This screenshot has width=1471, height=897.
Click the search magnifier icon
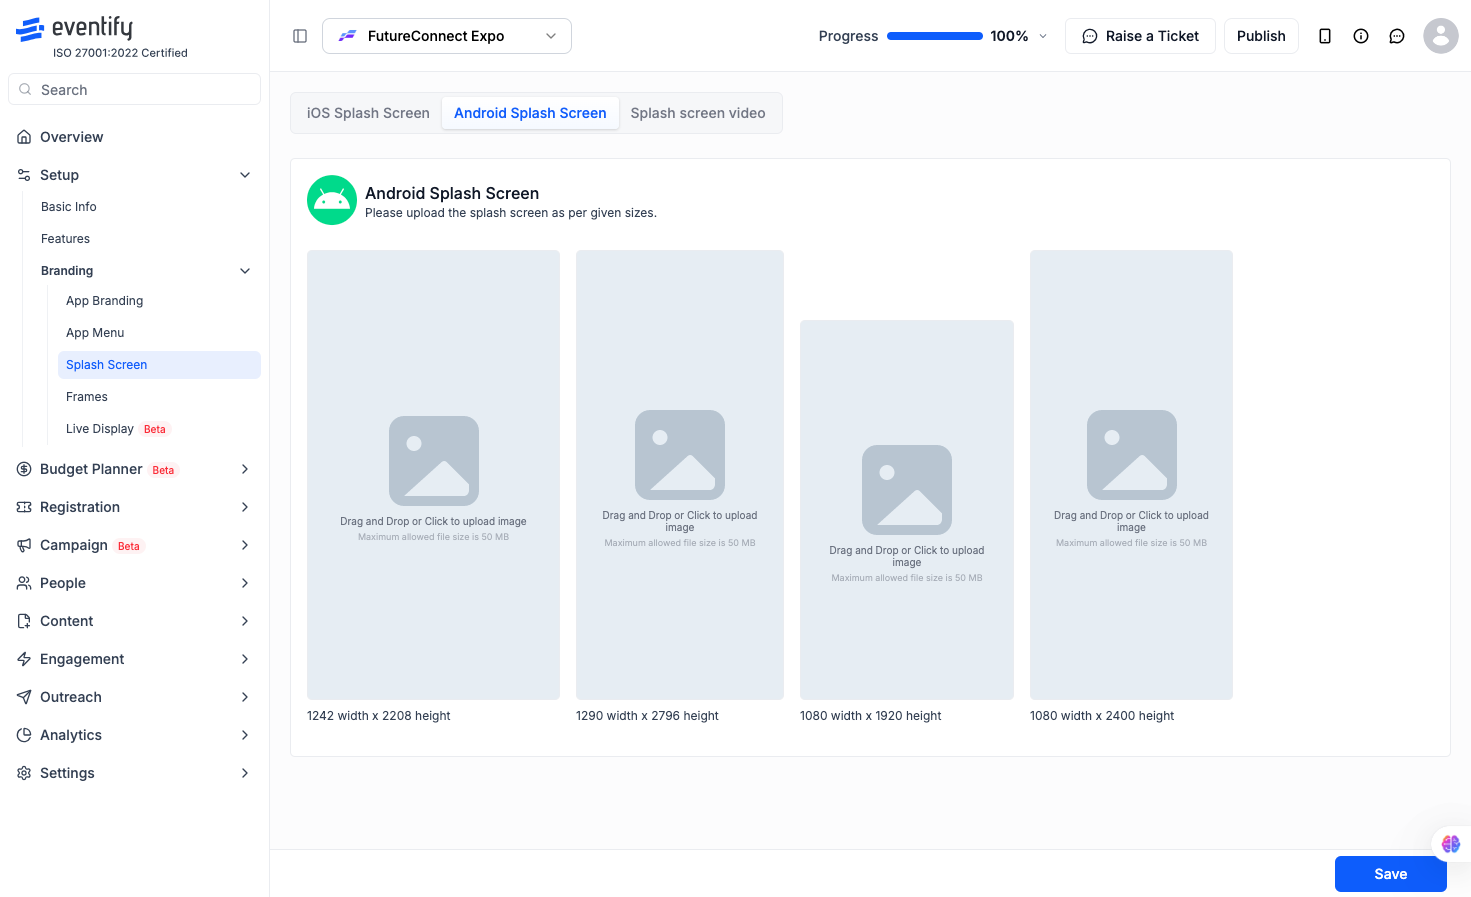[26, 89]
